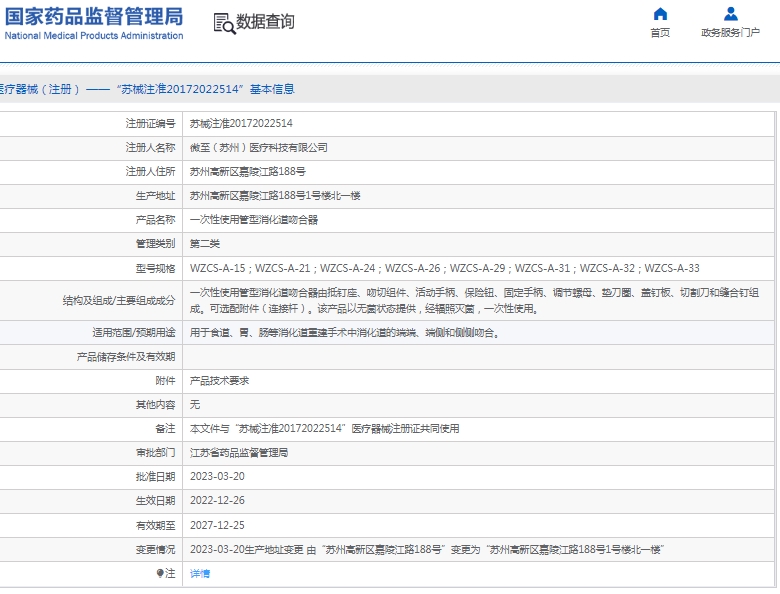Click the 生产地址 row label
The width and height of the screenshot is (780, 594).
pyautogui.click(x=156, y=196)
